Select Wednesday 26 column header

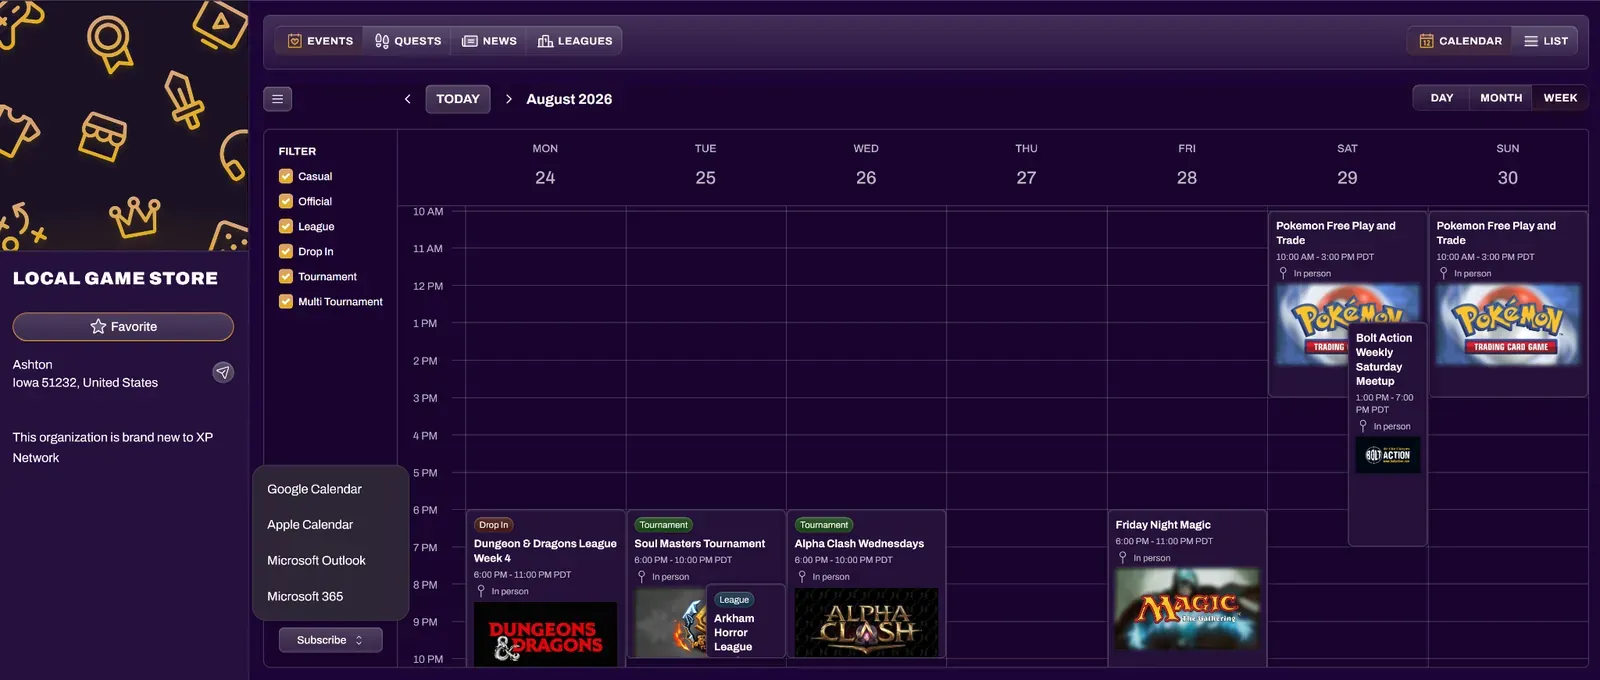[x=866, y=165]
